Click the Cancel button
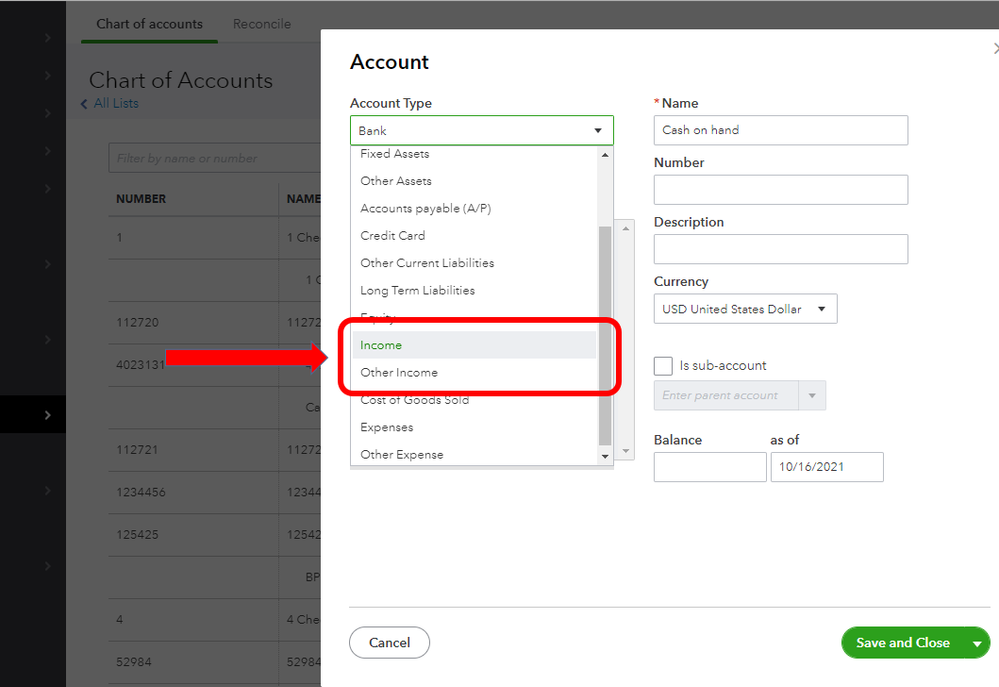Viewport: 999px width, 687px height. coord(389,643)
